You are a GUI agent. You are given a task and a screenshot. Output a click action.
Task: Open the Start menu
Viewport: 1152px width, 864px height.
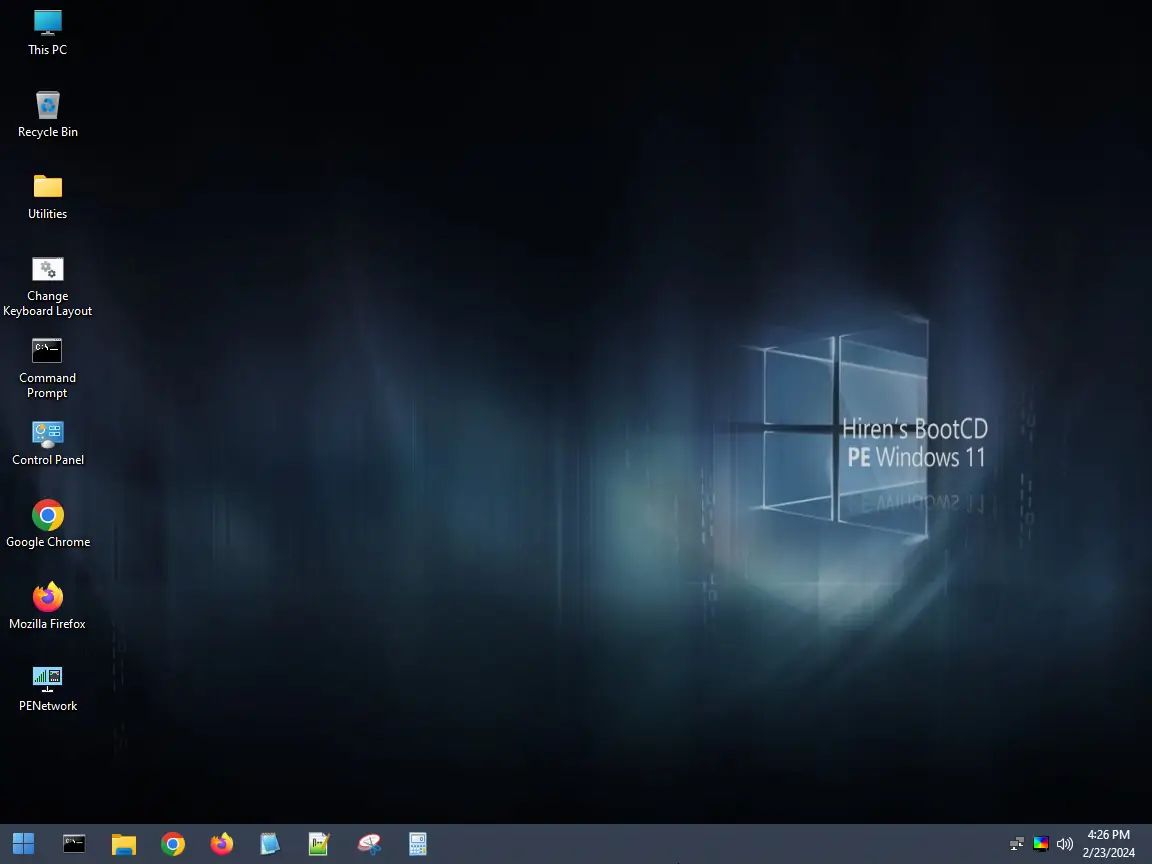click(22, 843)
